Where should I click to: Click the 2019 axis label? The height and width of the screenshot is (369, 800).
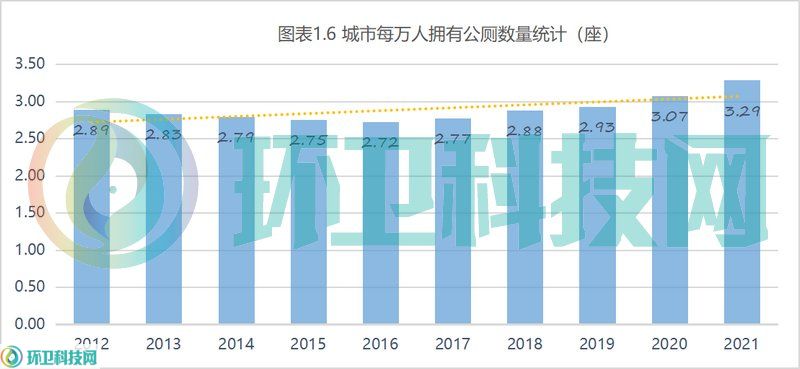[x=597, y=344]
